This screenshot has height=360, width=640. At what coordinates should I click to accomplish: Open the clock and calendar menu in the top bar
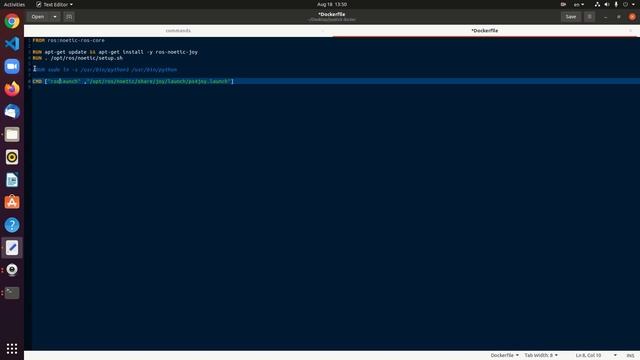(332, 4)
